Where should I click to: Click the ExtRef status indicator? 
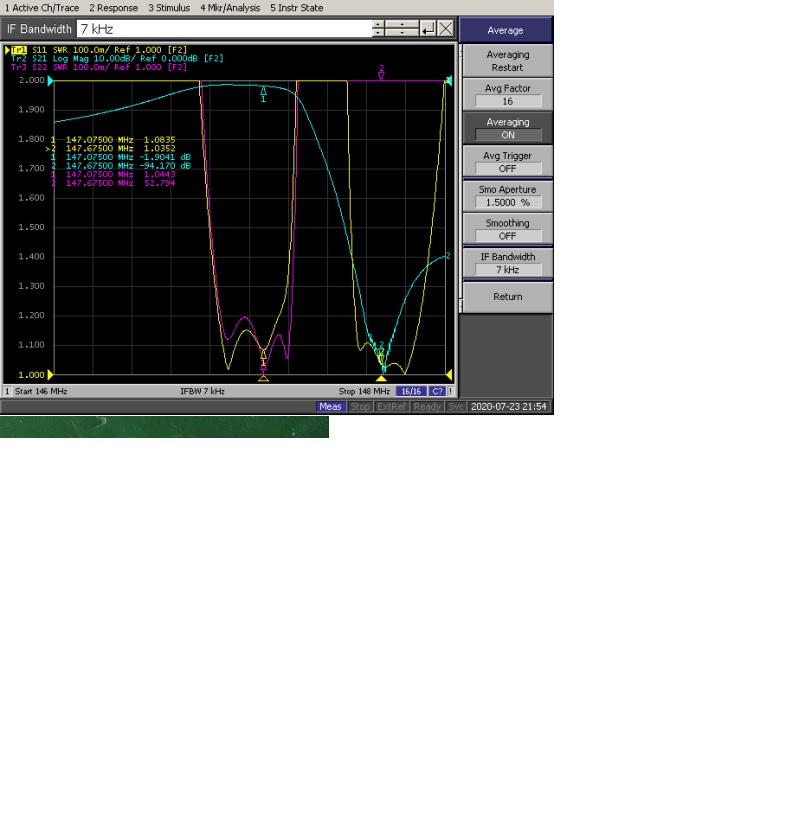coord(392,407)
